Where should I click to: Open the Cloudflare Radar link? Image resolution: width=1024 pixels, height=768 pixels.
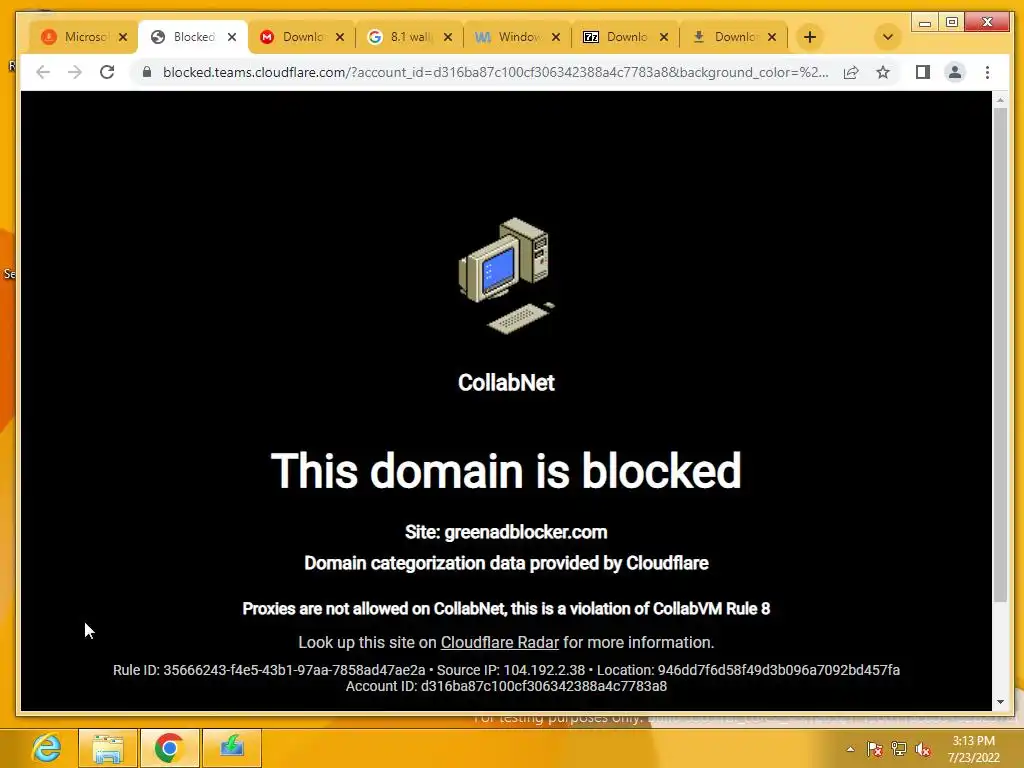tap(500, 642)
